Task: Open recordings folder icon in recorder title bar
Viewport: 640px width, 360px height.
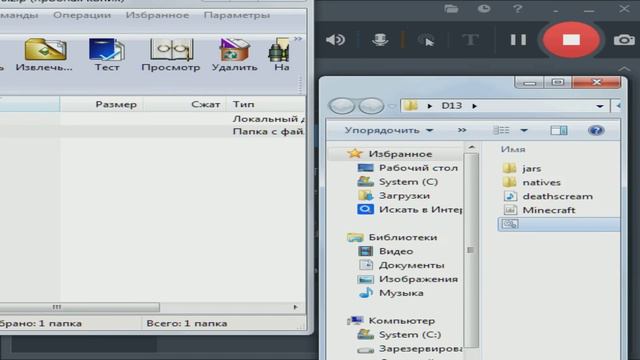Action: click(x=451, y=9)
